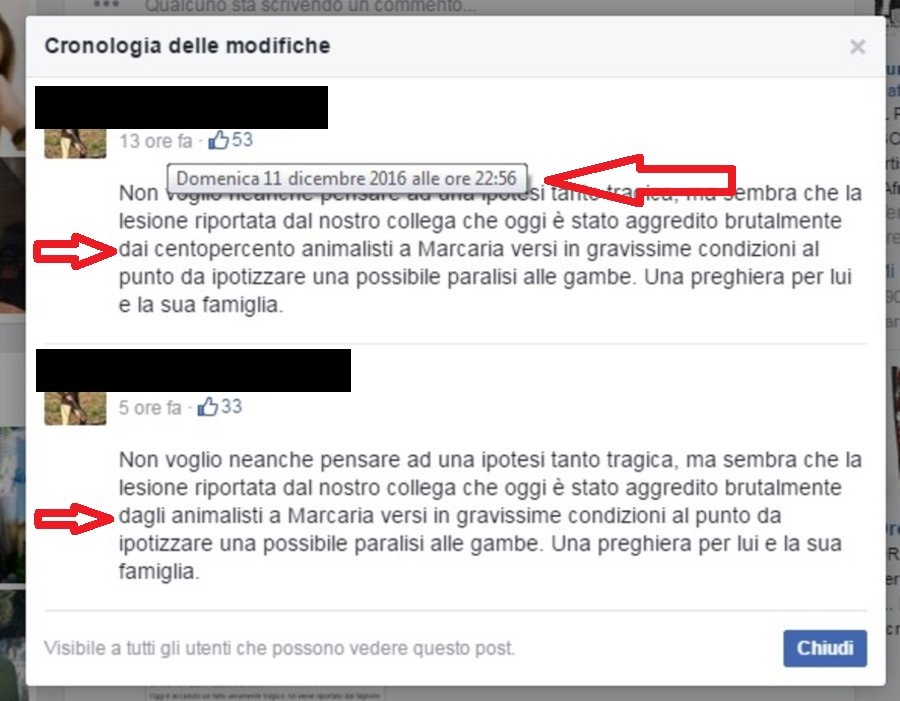The height and width of the screenshot is (701, 900).
Task: Click the red arrow beside 'dai centopercento animalisti'
Action: (75, 251)
